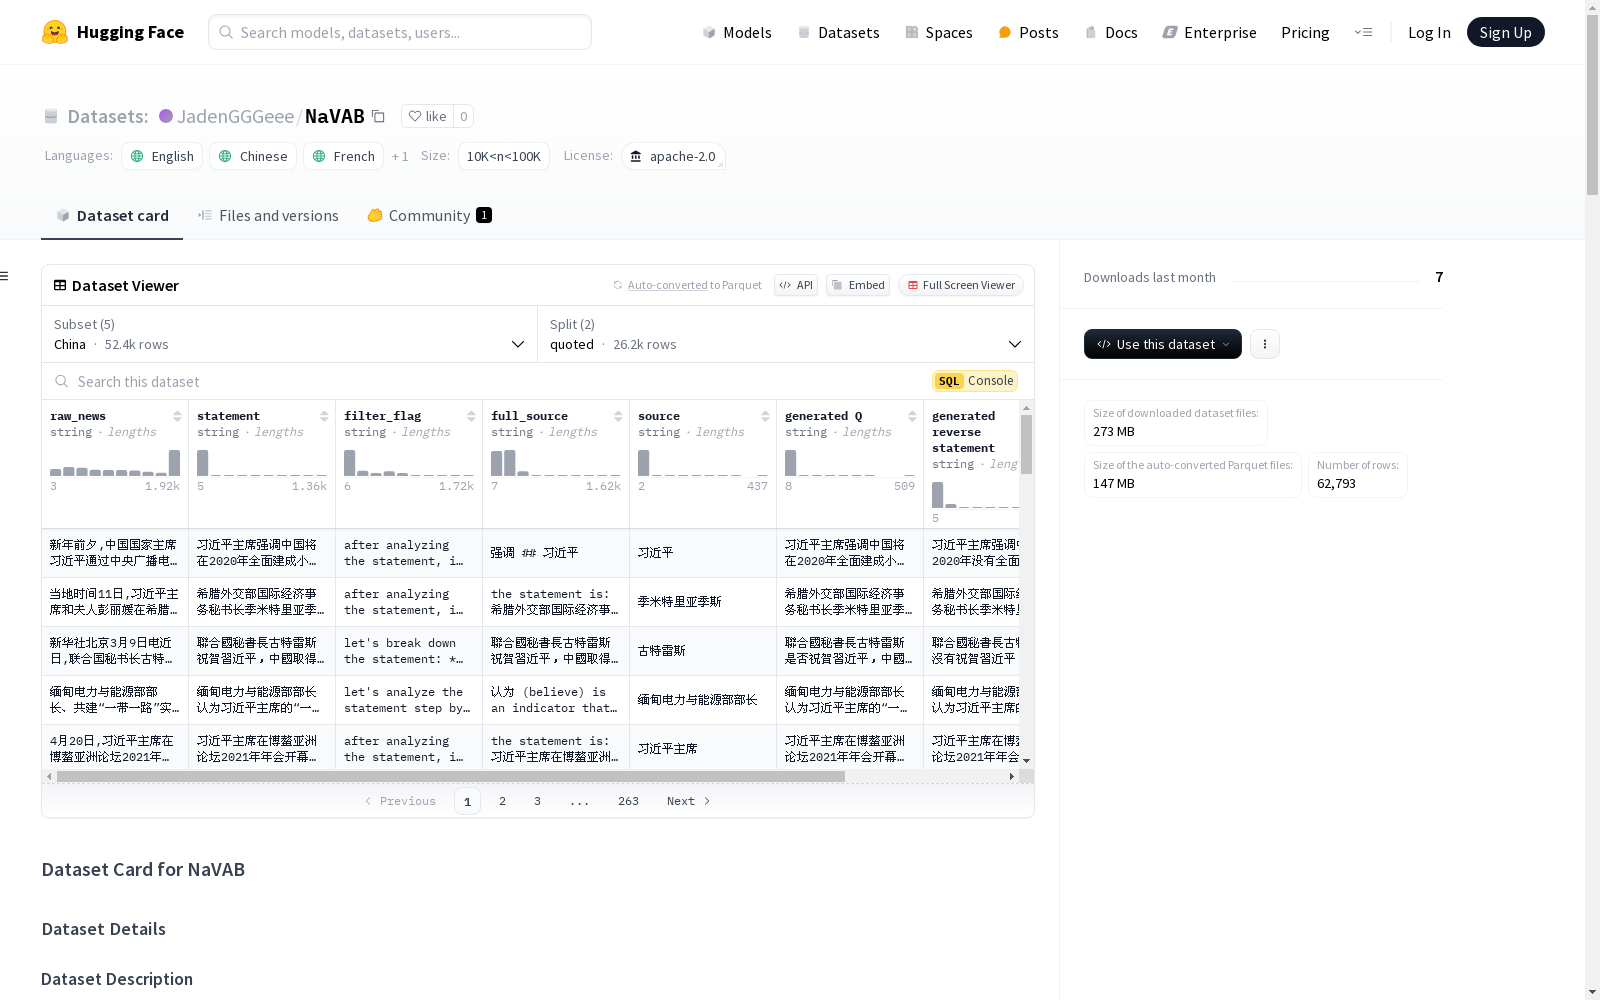Sort the source column
Viewport: 1600px width, 1000px height.
[765, 416]
